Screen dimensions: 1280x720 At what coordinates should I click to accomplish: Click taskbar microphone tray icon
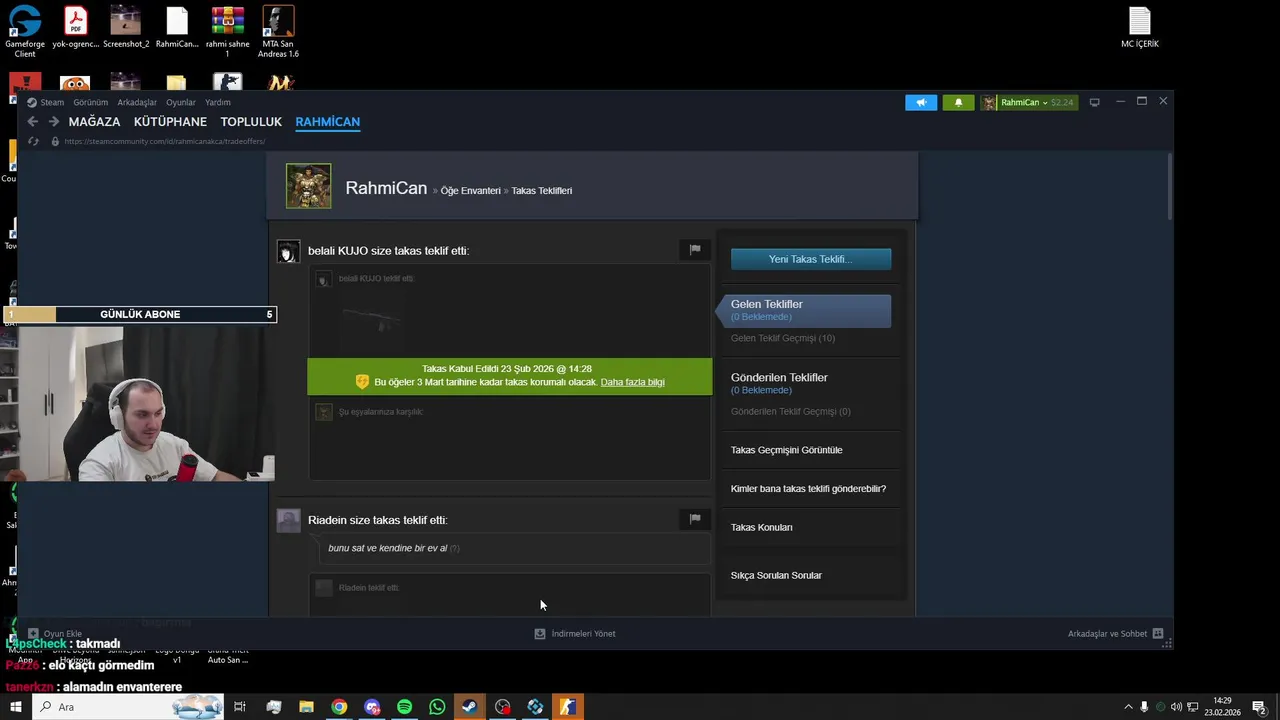[1144, 707]
